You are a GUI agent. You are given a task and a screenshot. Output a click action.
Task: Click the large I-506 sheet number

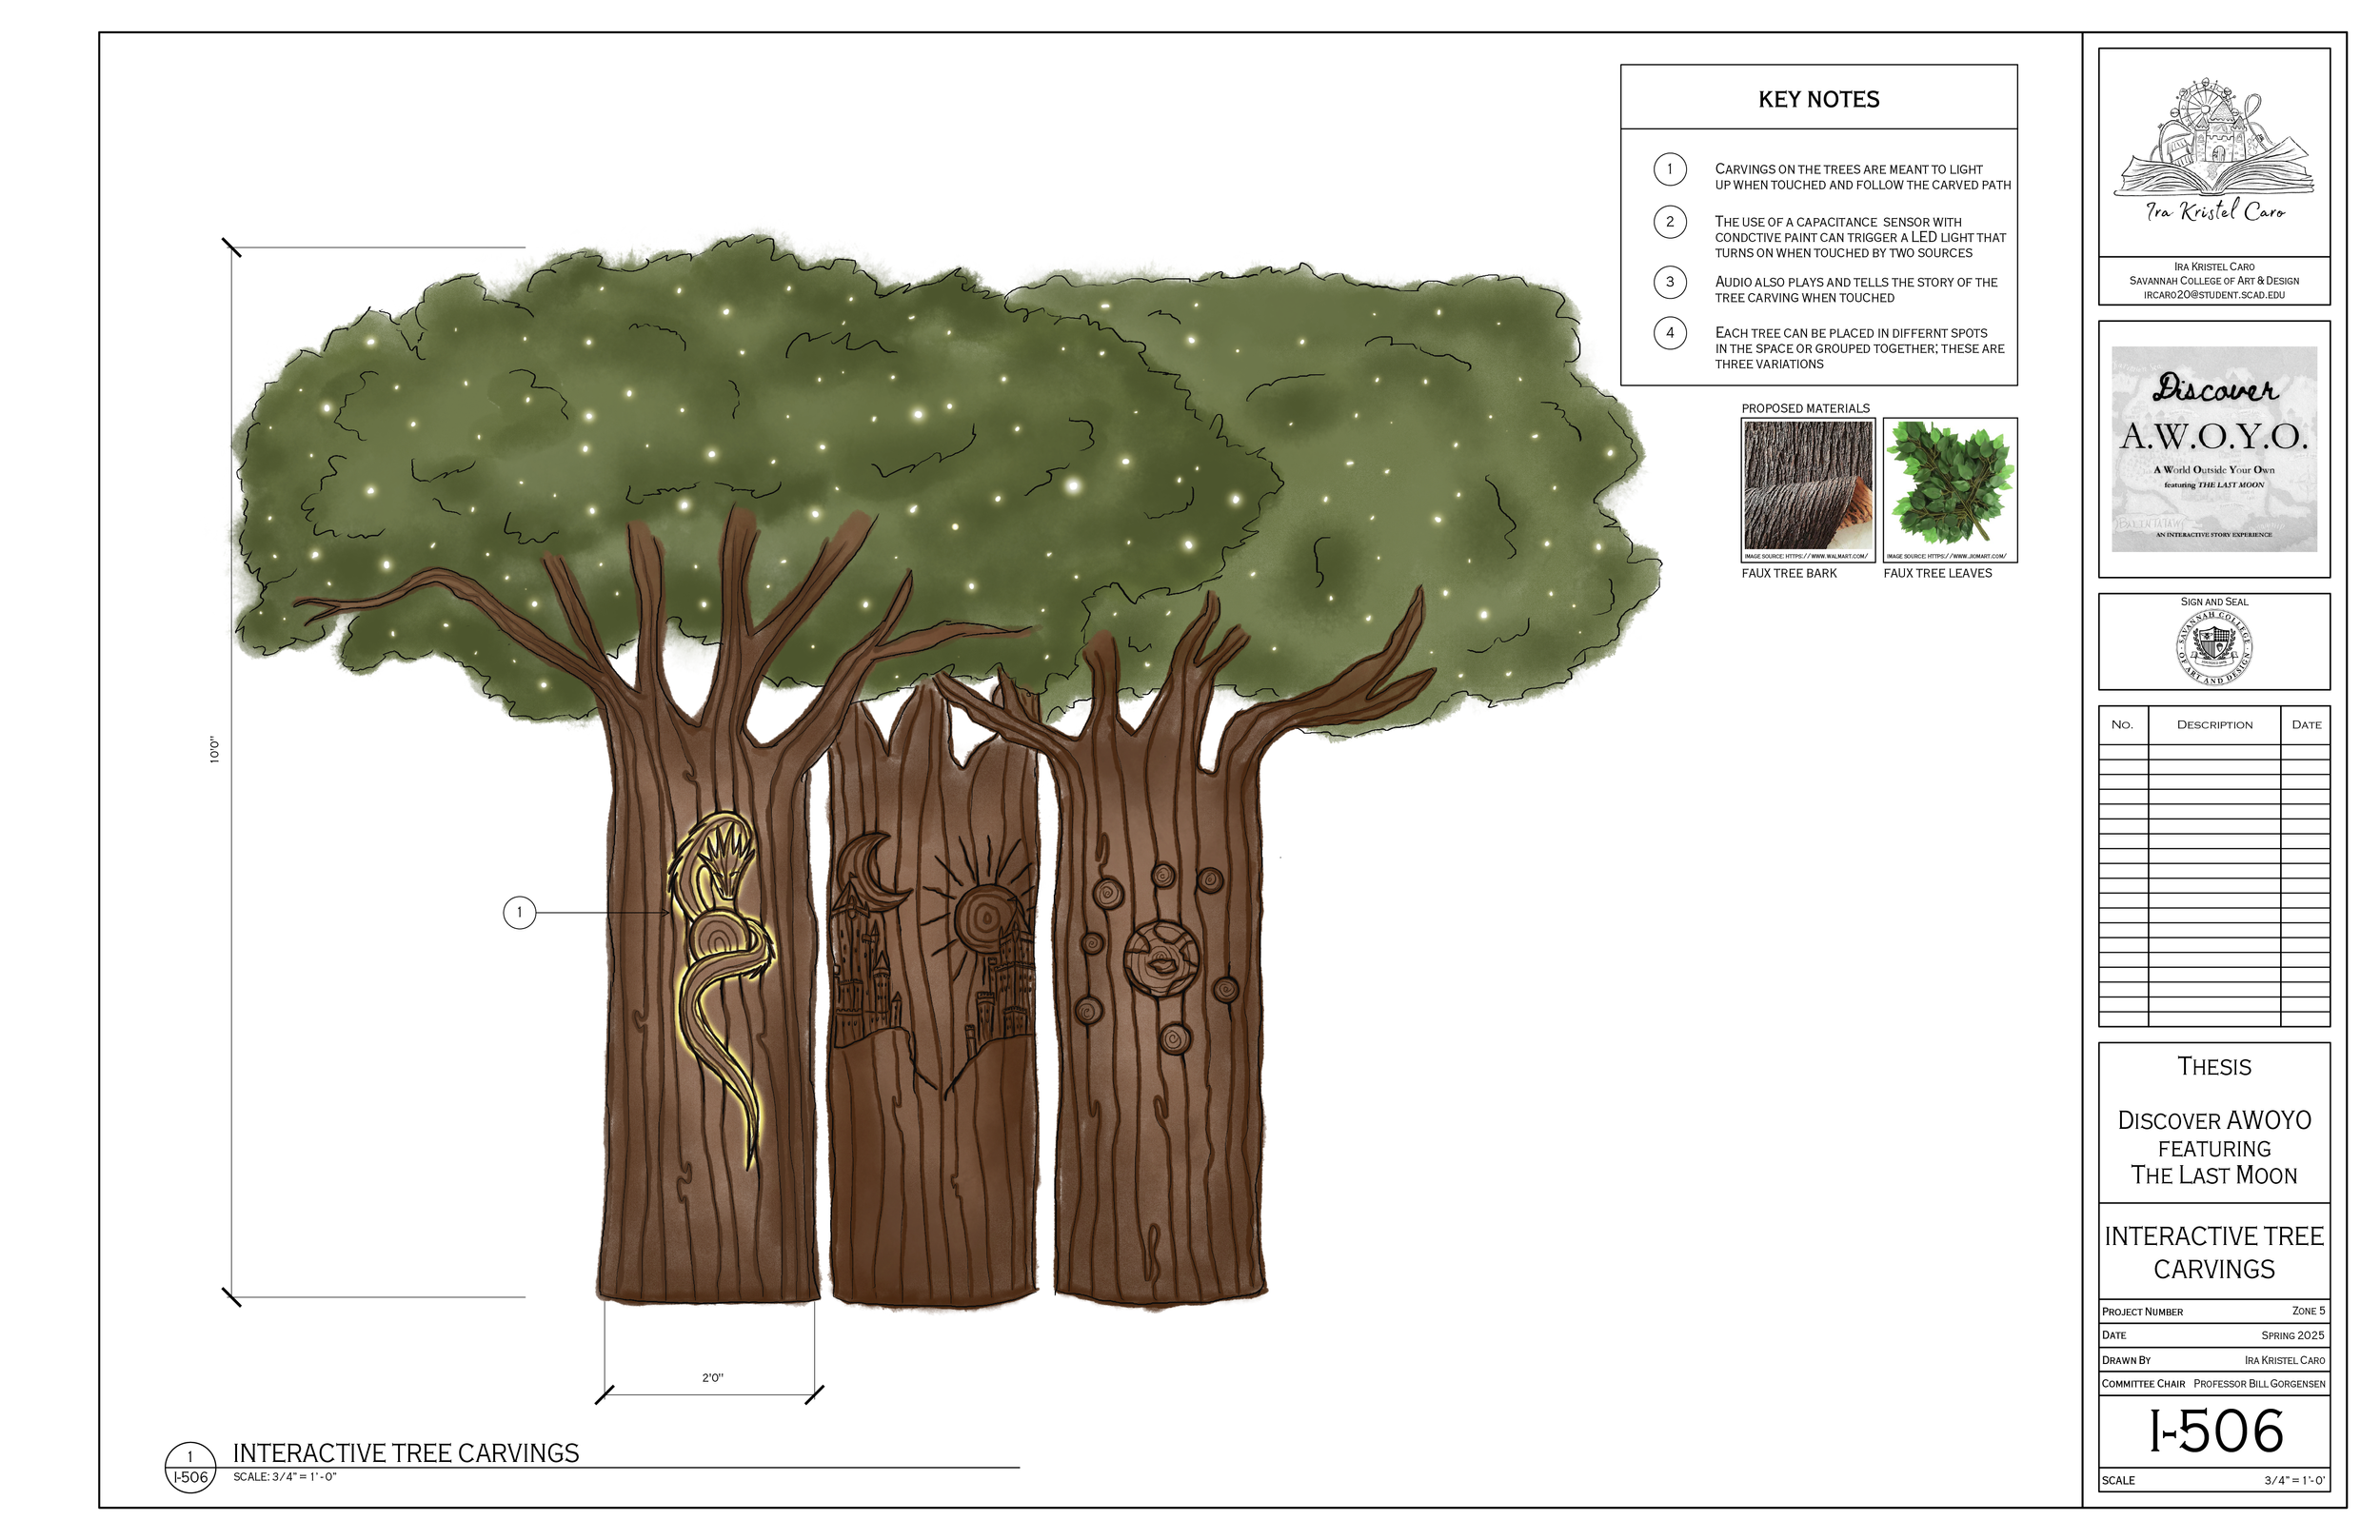(2216, 1432)
